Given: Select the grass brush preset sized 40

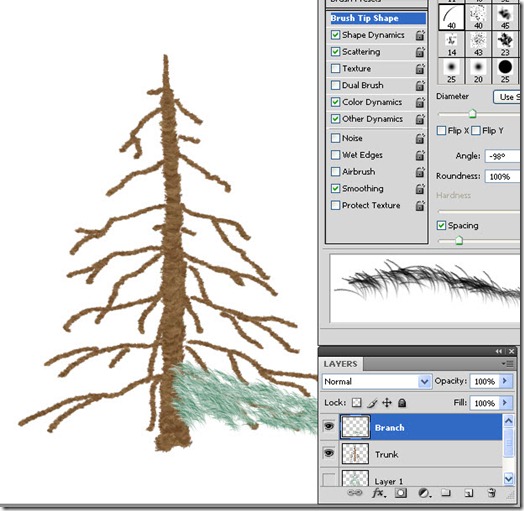Looking at the screenshot, I should click(x=451, y=17).
